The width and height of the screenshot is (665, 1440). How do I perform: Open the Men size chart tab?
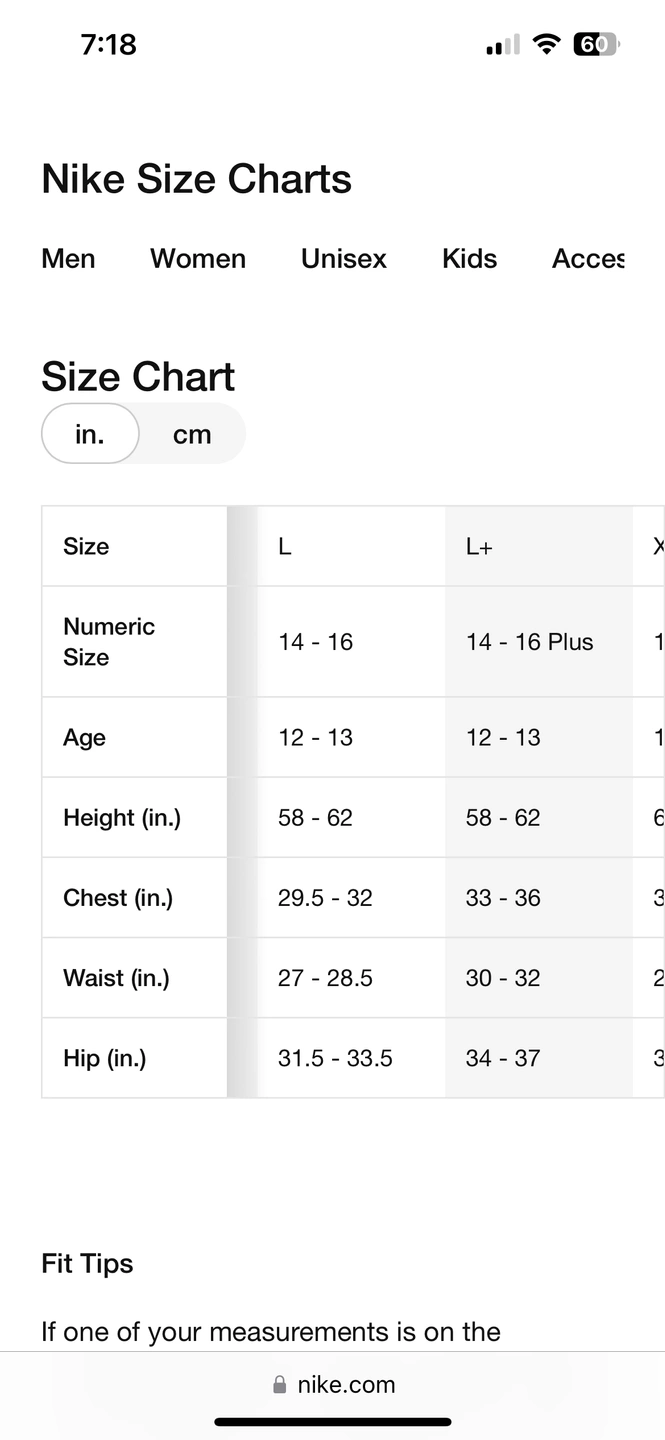click(x=69, y=258)
